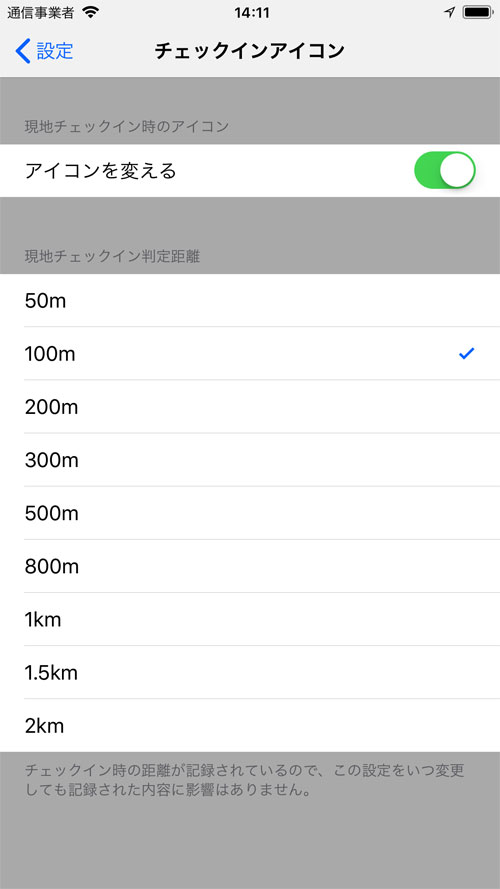Screen dimensions: 500x889
Task: Set check-in distance to 500m
Action: [x=250, y=513]
